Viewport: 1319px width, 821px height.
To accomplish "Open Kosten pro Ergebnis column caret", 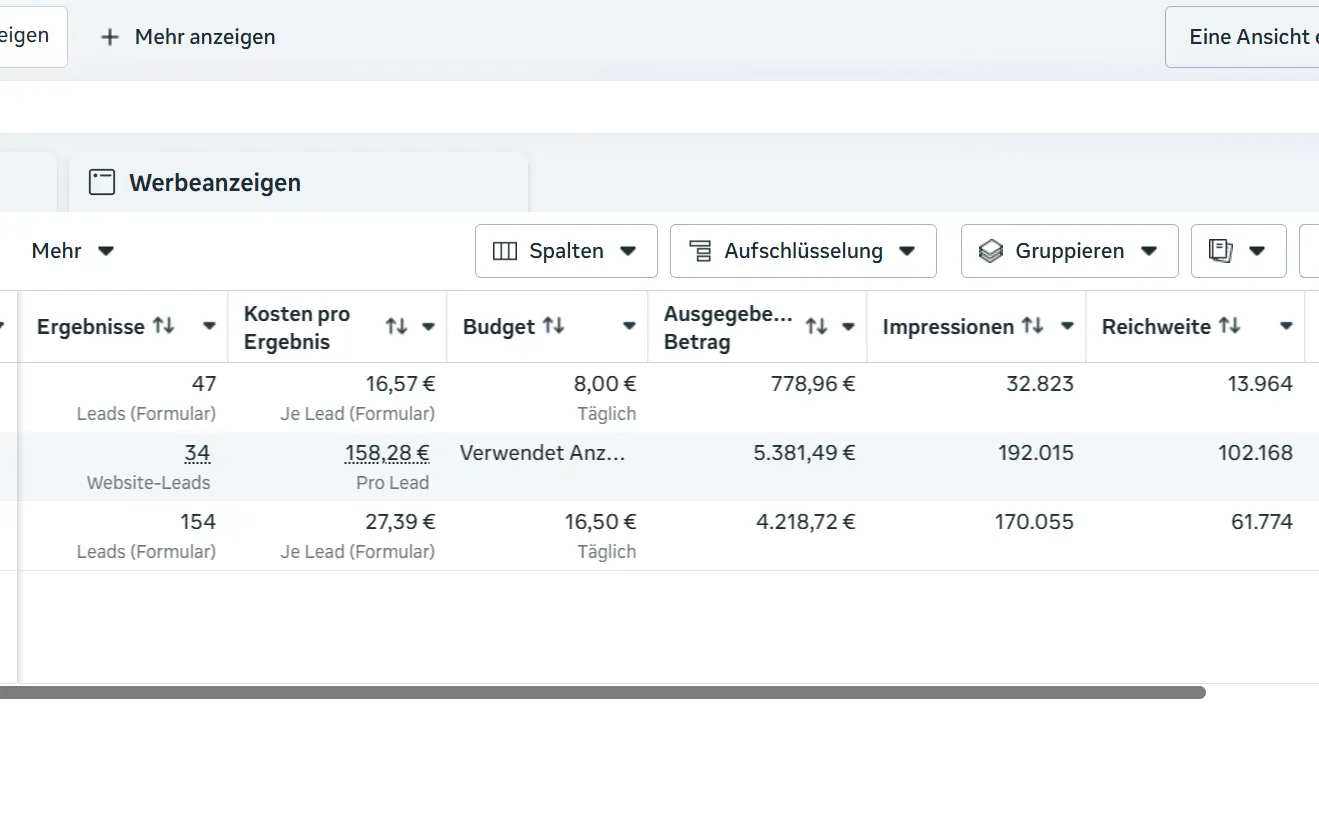I will [x=428, y=326].
